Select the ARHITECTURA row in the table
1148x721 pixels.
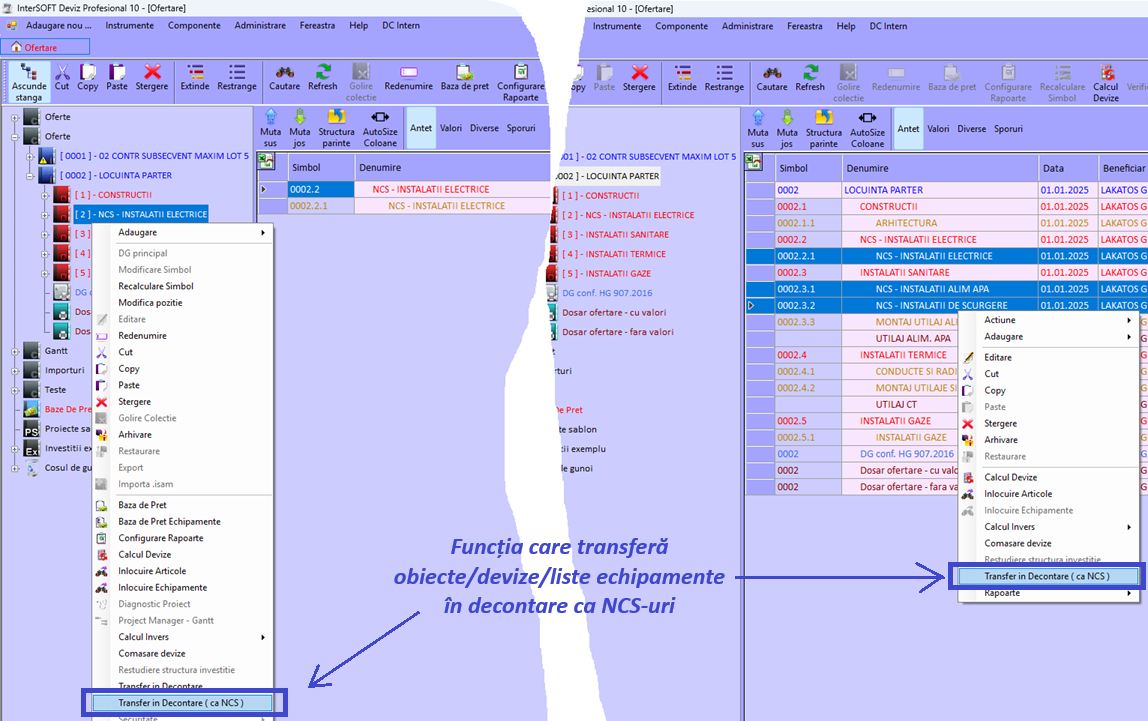pos(906,223)
